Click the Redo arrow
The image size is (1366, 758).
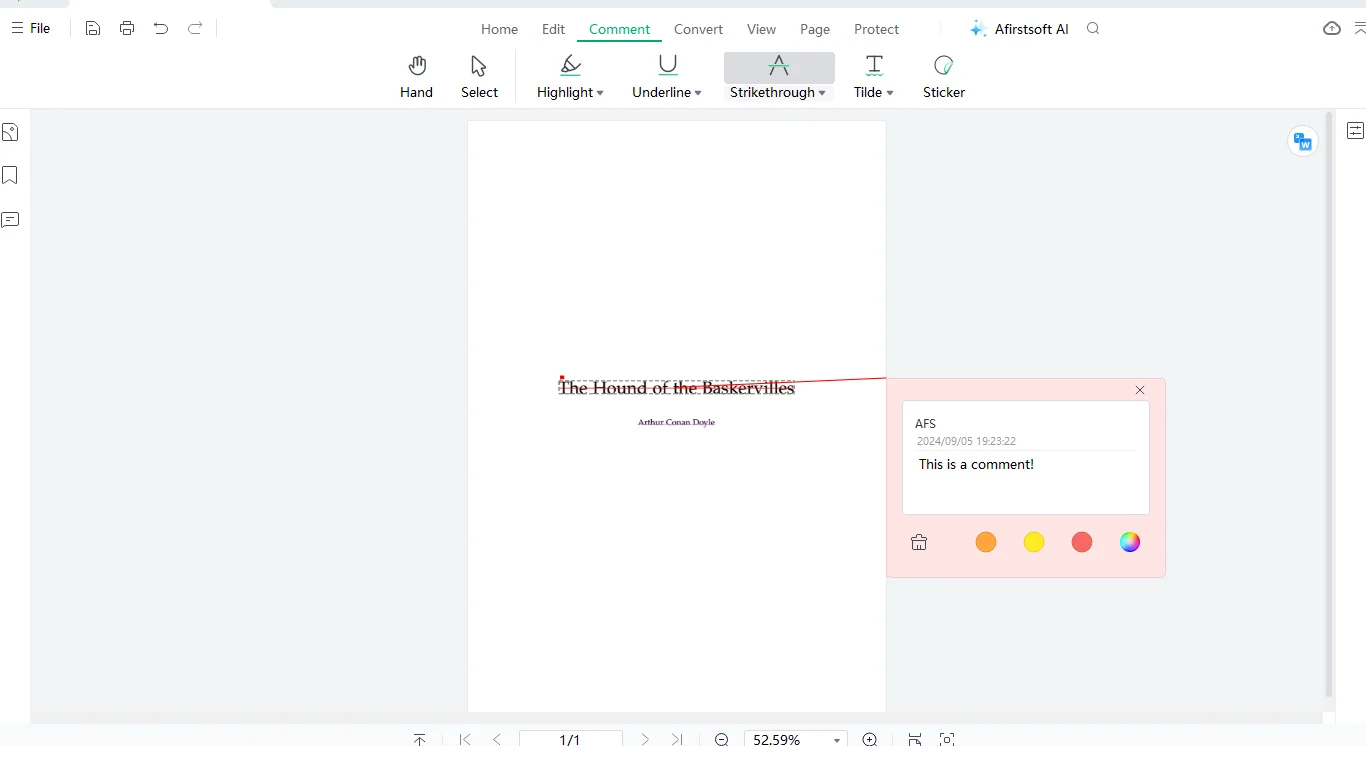point(195,28)
